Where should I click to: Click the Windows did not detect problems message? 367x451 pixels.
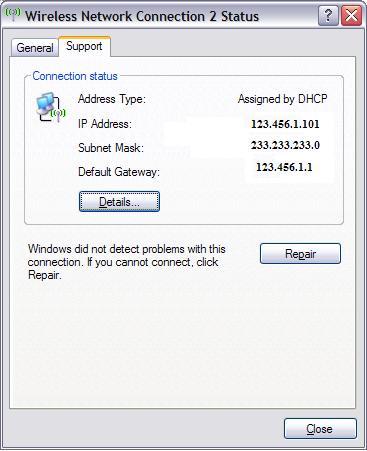(x=127, y=262)
